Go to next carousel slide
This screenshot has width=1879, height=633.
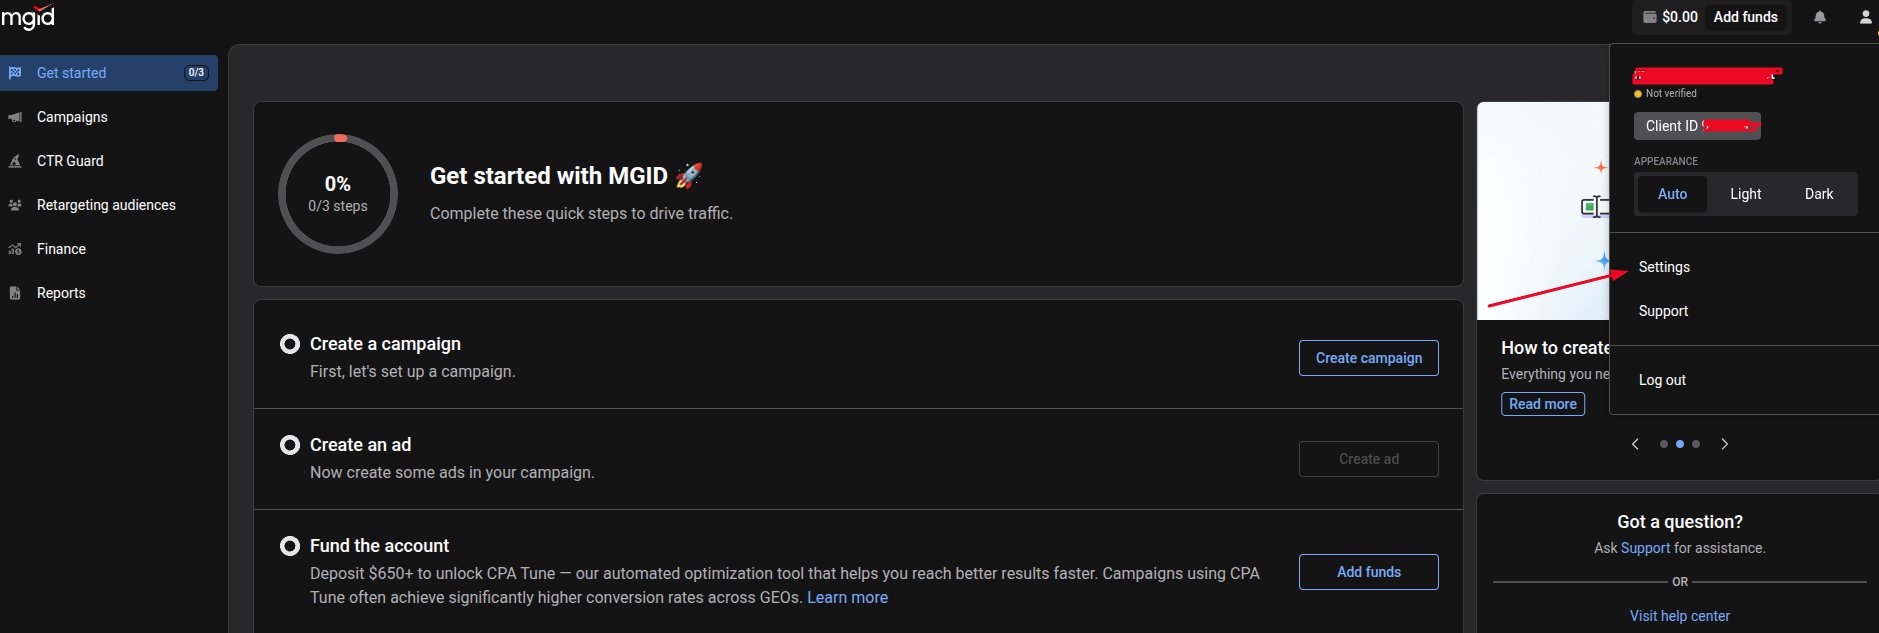pyautogui.click(x=1724, y=444)
